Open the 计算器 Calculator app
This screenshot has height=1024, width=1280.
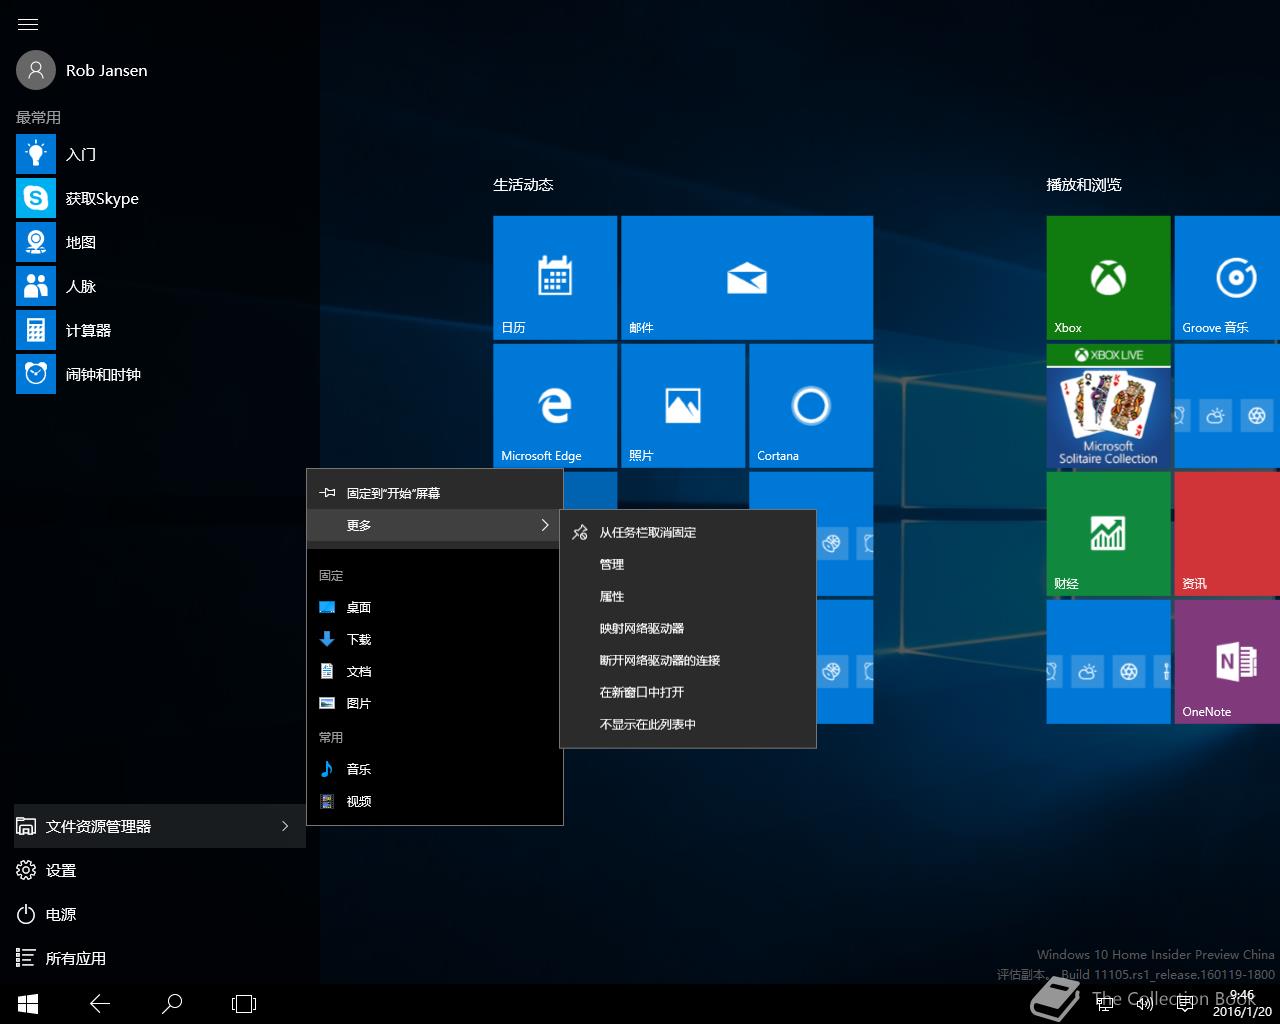pos(160,330)
